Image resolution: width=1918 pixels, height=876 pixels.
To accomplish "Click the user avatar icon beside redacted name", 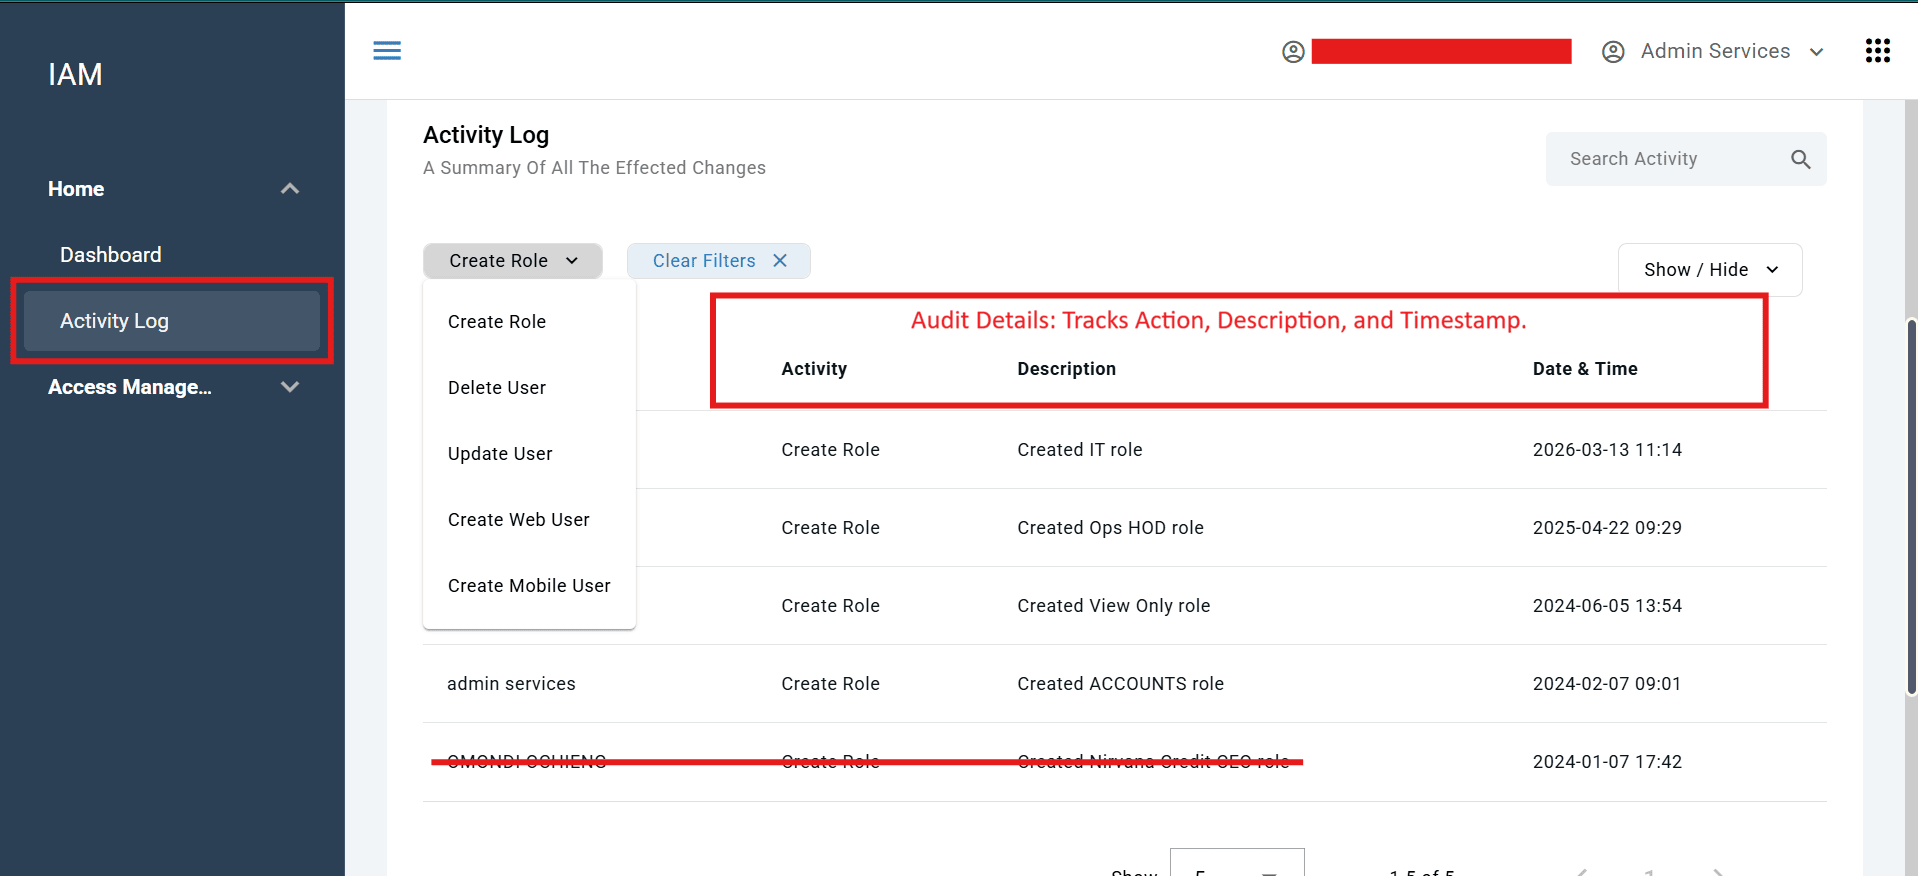I will (1293, 52).
